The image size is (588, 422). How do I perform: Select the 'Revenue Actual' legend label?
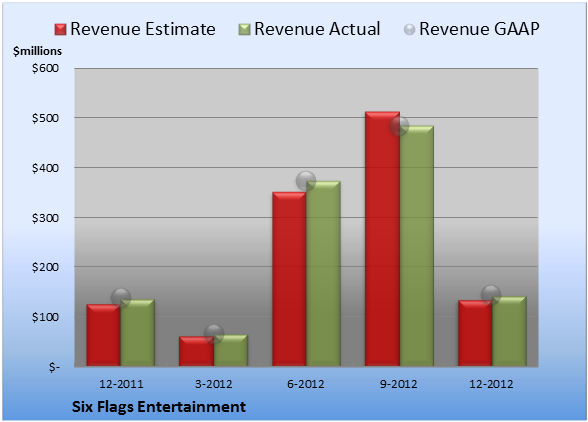[x=317, y=29]
